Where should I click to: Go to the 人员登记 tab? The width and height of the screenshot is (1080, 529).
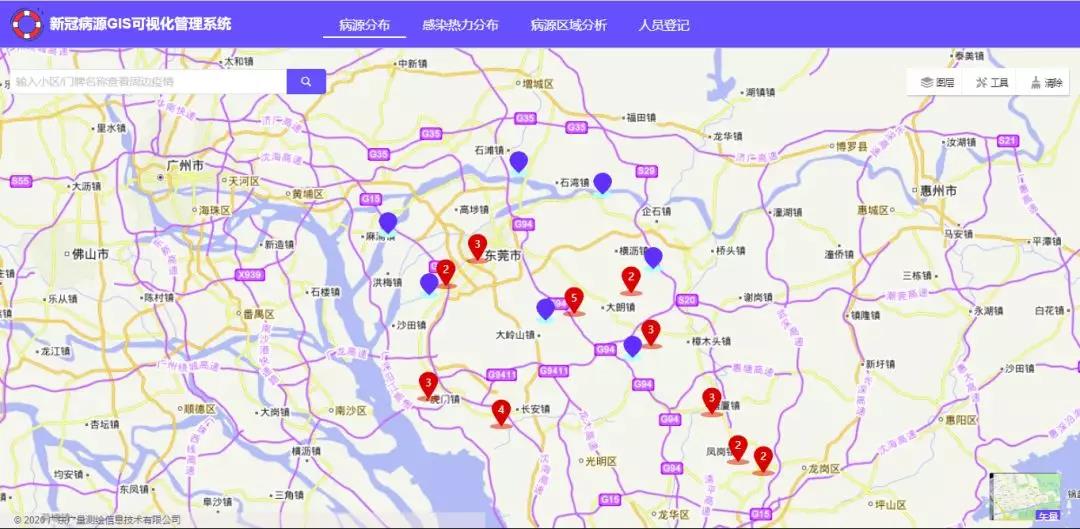663,25
